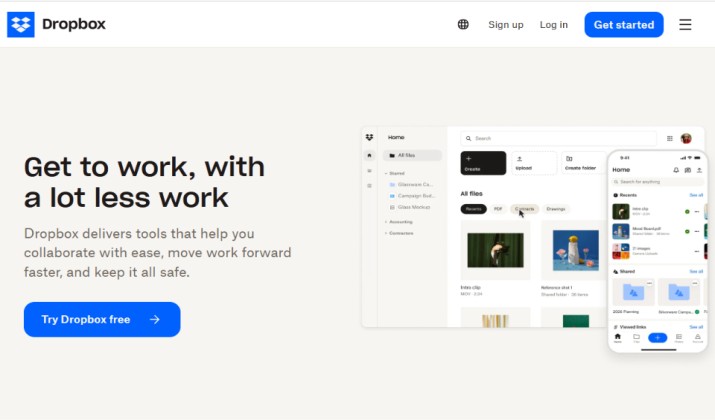715x420 pixels.
Task: Click See all beside Shared on phone
Action: click(696, 271)
